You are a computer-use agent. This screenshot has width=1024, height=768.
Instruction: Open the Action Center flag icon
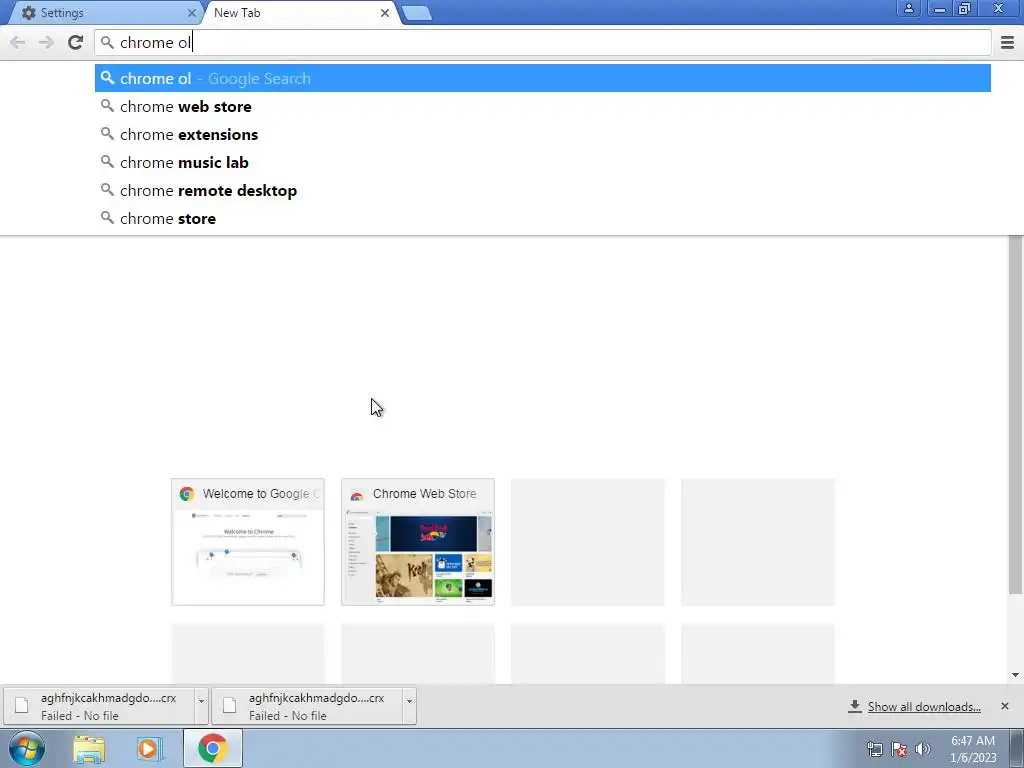899,749
